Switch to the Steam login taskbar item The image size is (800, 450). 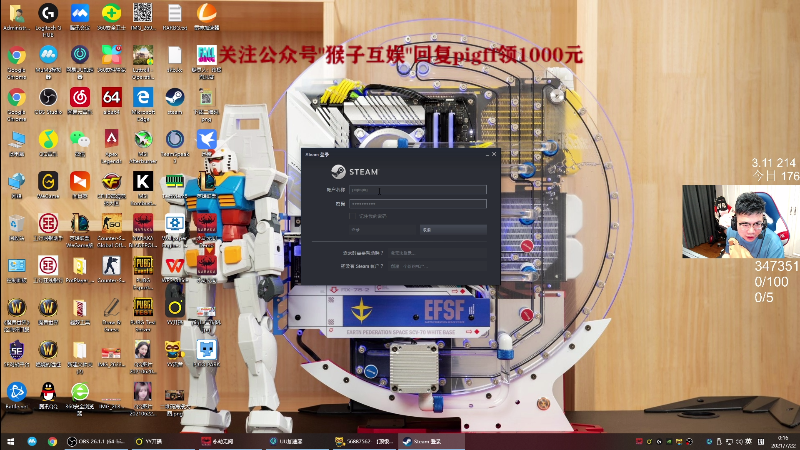pyautogui.click(x=431, y=441)
